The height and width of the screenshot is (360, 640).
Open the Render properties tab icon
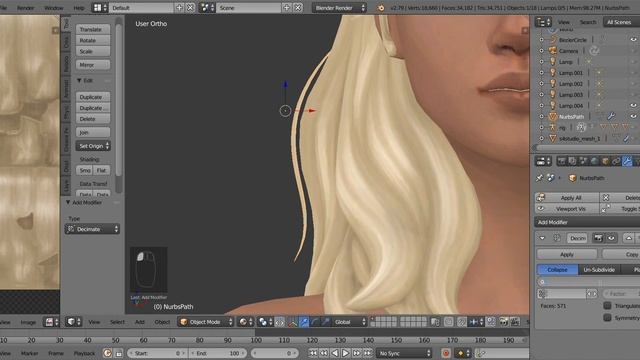coord(562,161)
